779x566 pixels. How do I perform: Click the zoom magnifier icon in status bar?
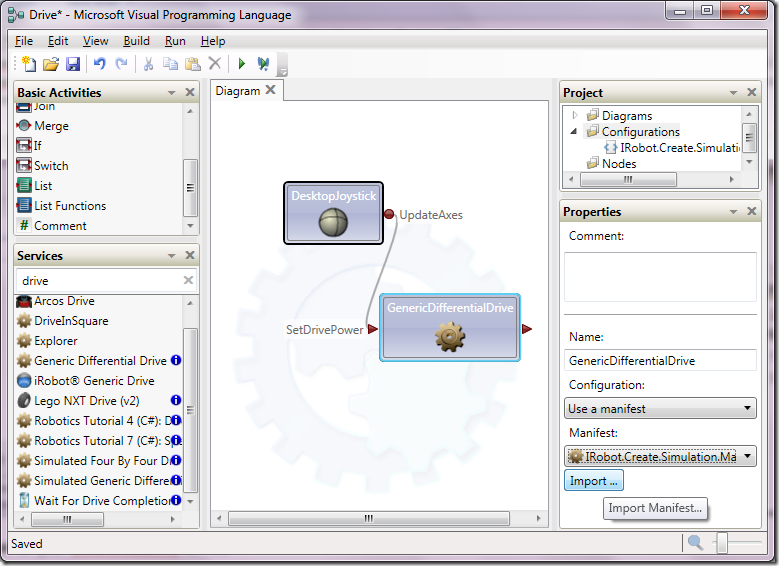[695, 543]
